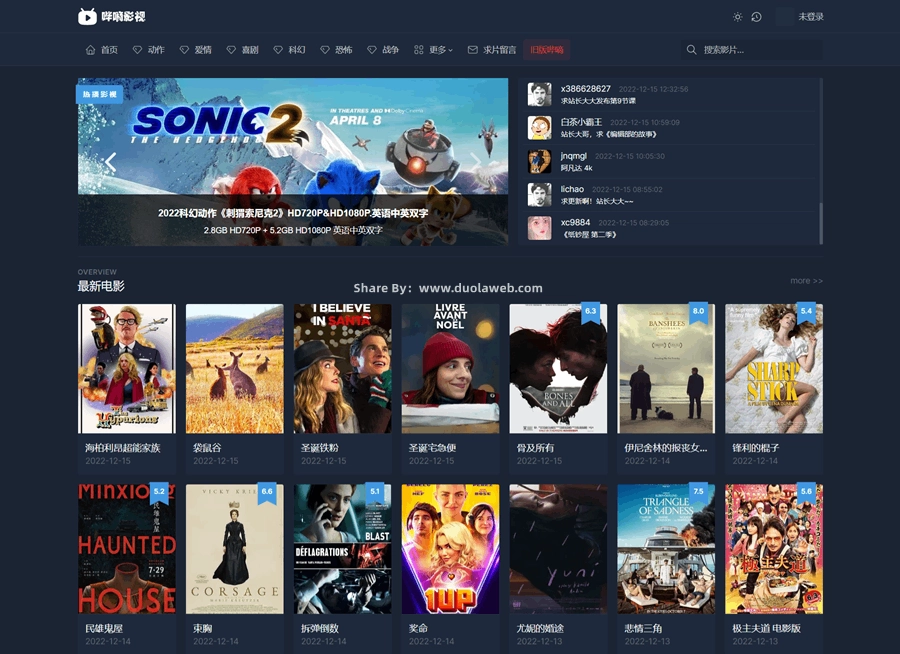
Task: Click the username x386628627 in comments
Action: (585, 89)
